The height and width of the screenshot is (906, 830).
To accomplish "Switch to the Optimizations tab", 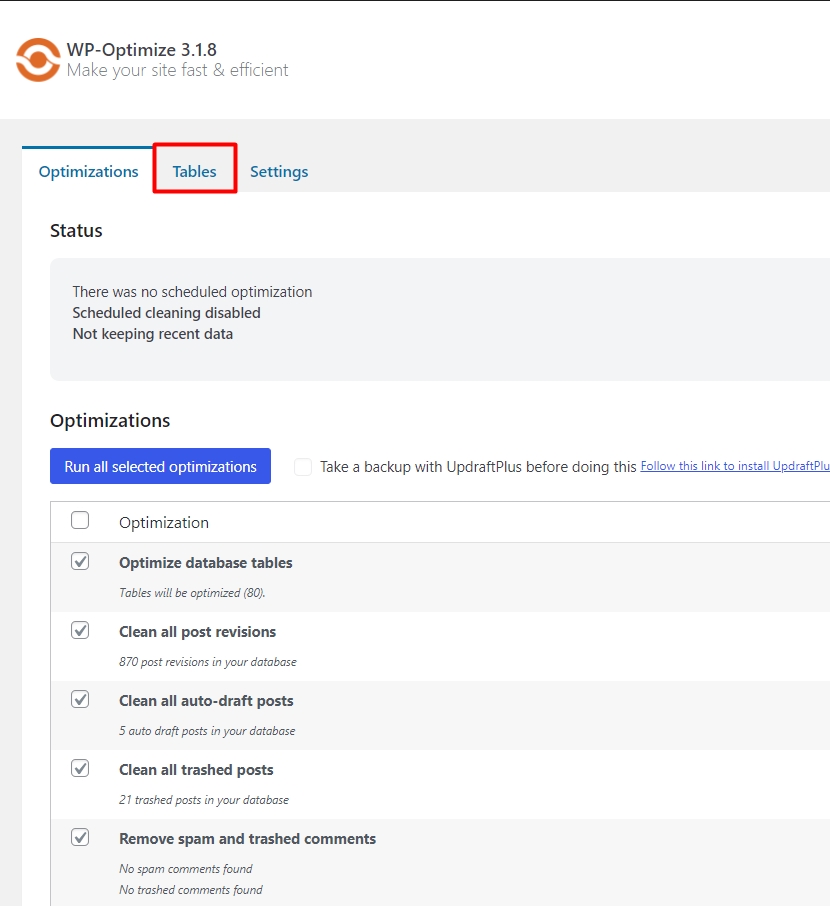I will pos(88,172).
